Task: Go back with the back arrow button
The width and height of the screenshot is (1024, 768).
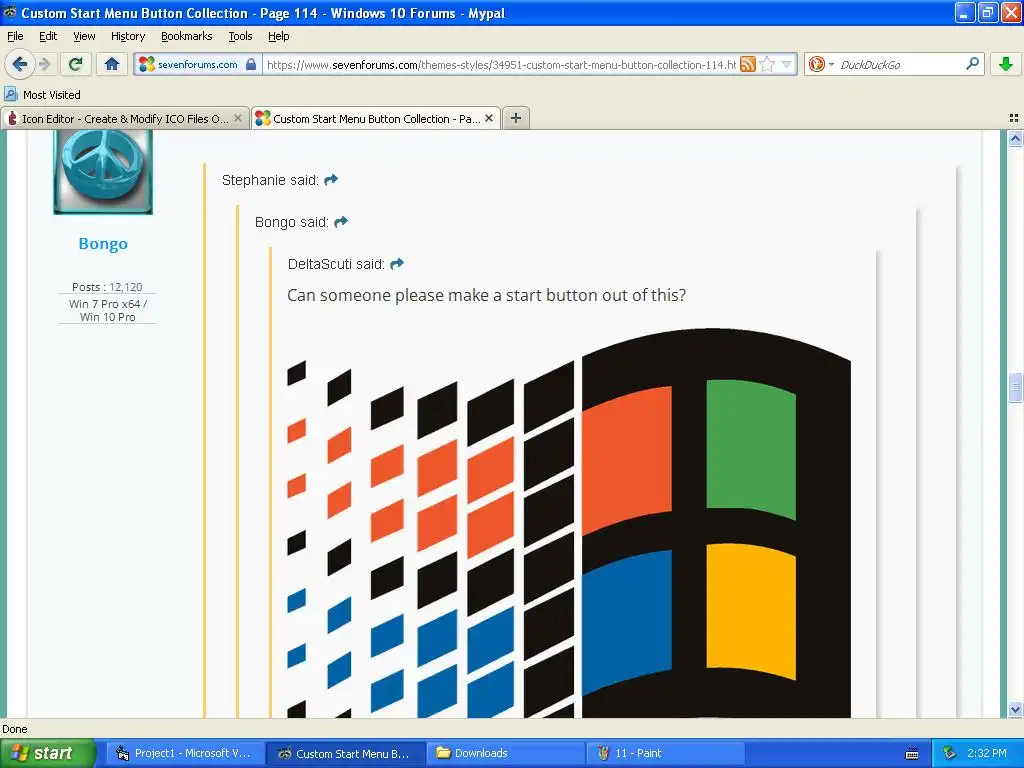Action: 19,64
